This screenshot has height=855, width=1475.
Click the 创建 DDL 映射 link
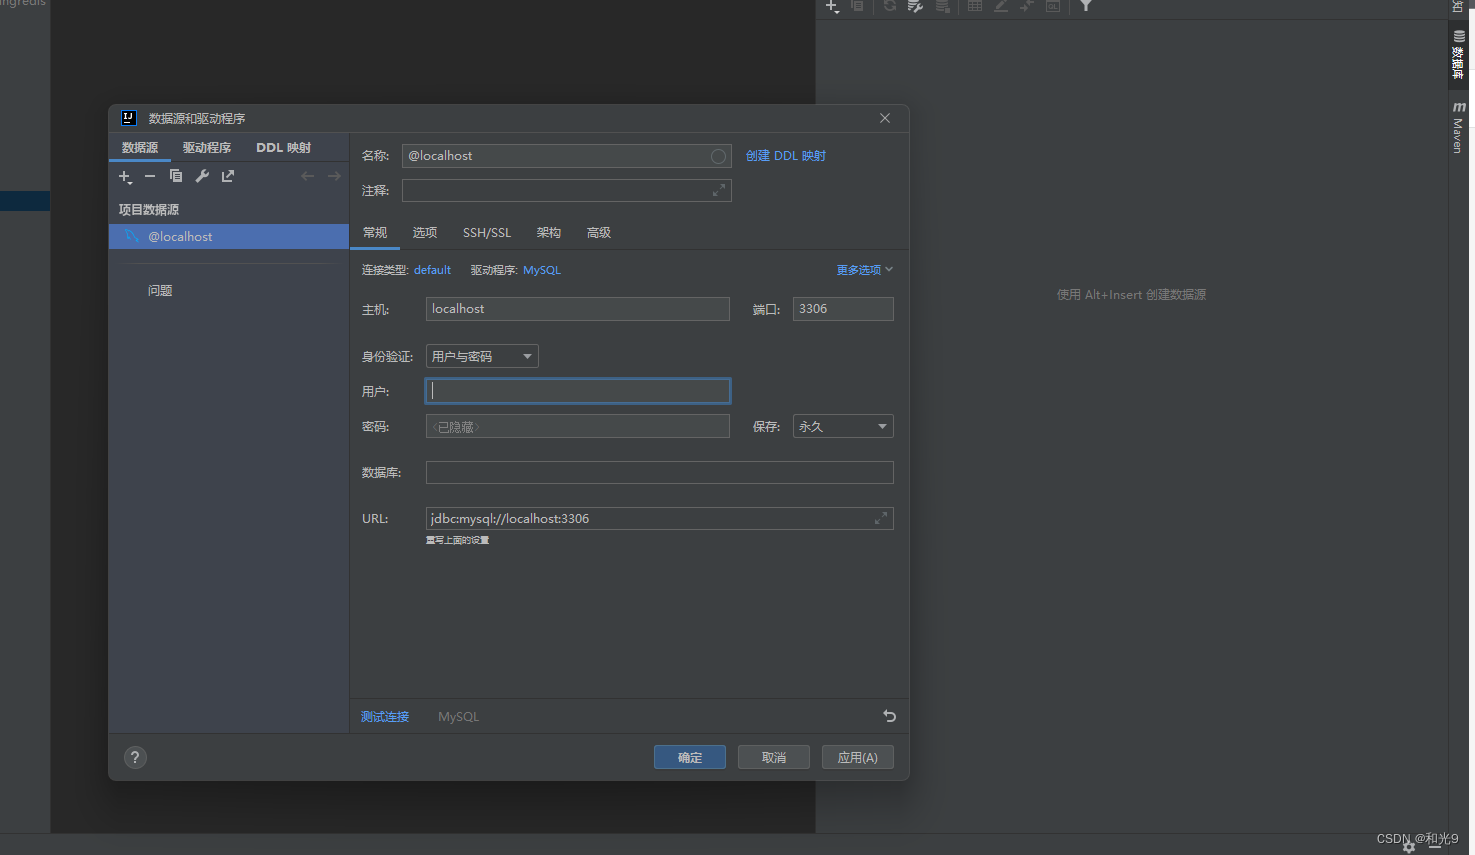(x=786, y=156)
